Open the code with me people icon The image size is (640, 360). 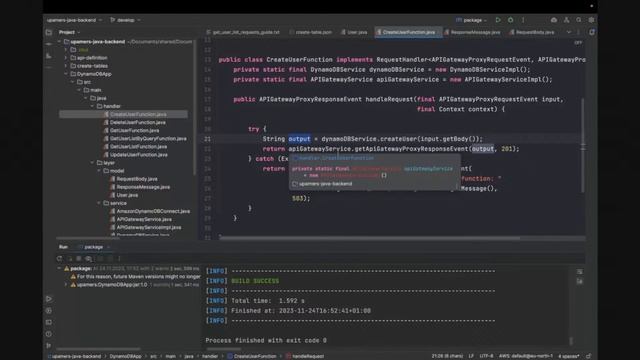[x=567, y=20]
